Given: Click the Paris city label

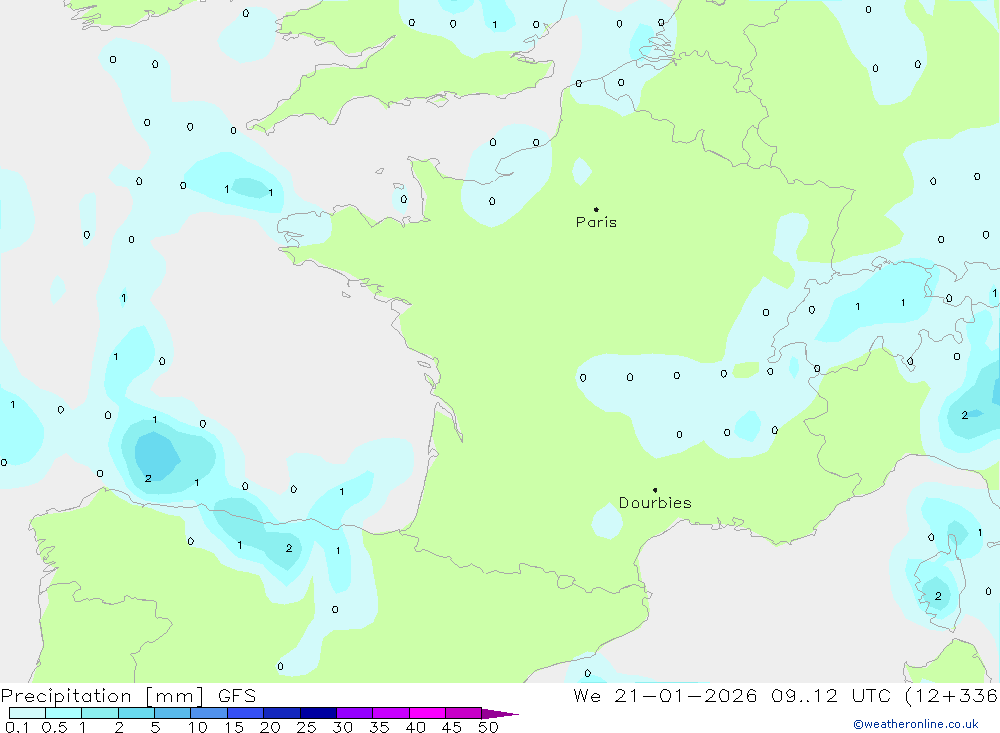Looking at the screenshot, I should (x=596, y=222).
